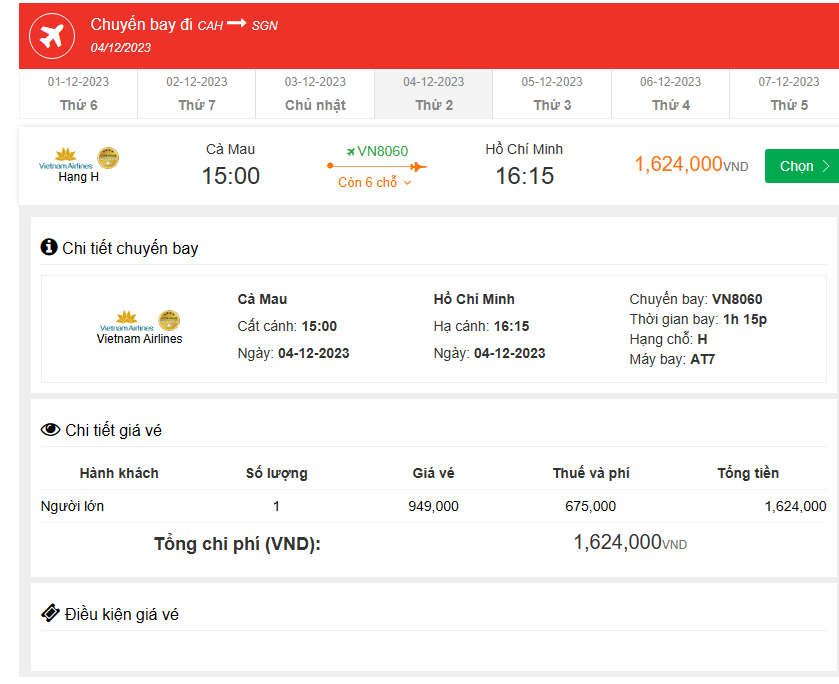
Task: Switch to the 05-12-2023 Thứ 3 date tab
Action: [x=551, y=92]
